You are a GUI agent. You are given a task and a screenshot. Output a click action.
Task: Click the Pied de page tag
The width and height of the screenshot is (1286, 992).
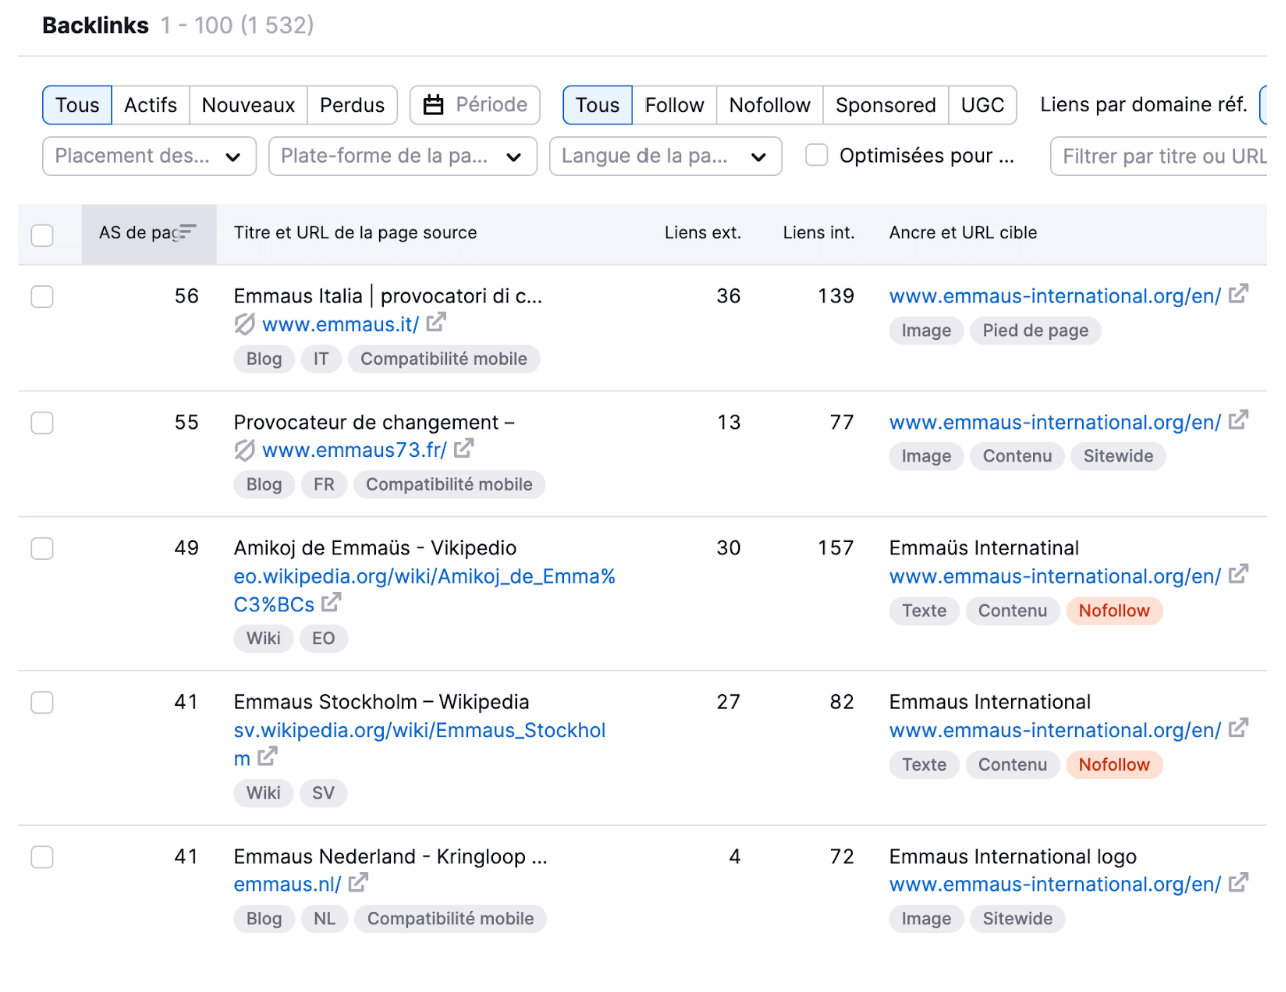coord(1035,330)
